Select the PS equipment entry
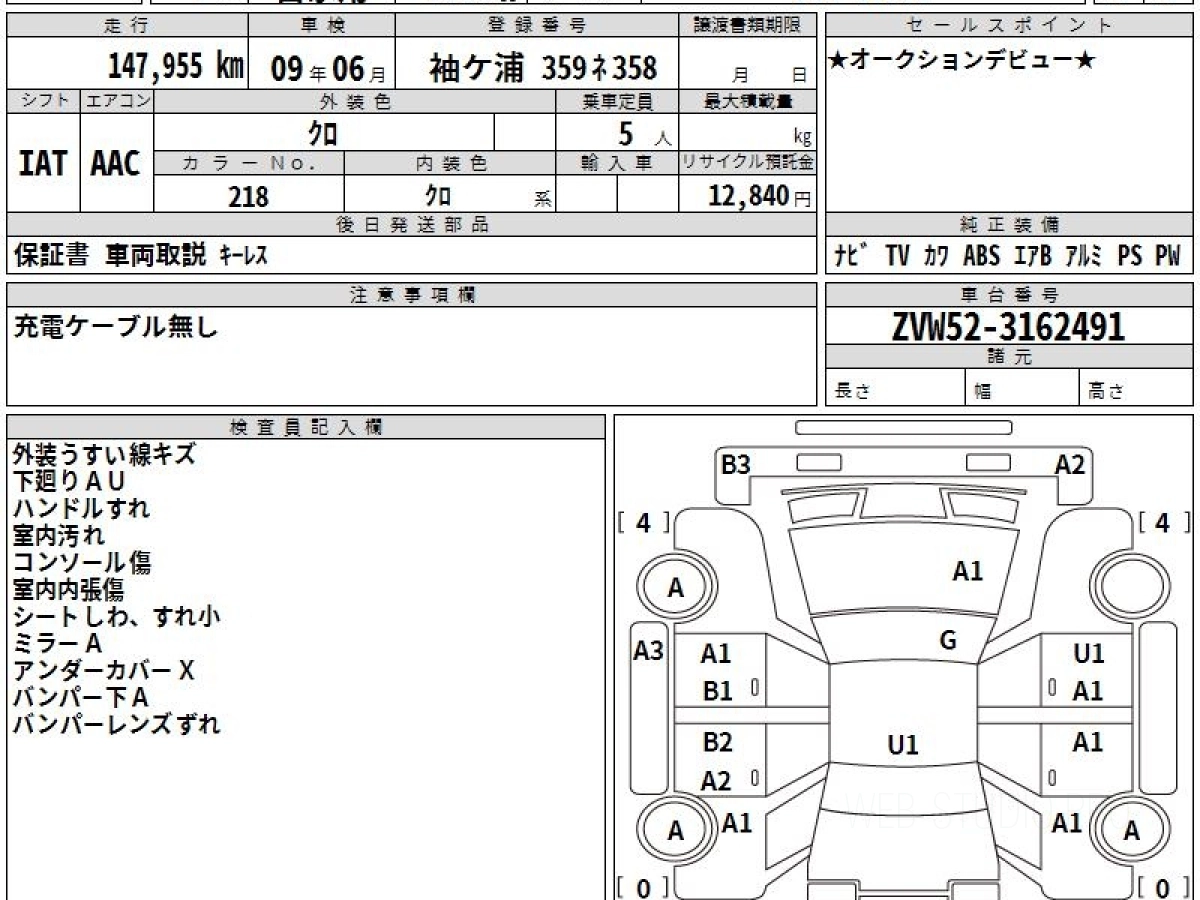 tap(1130, 256)
